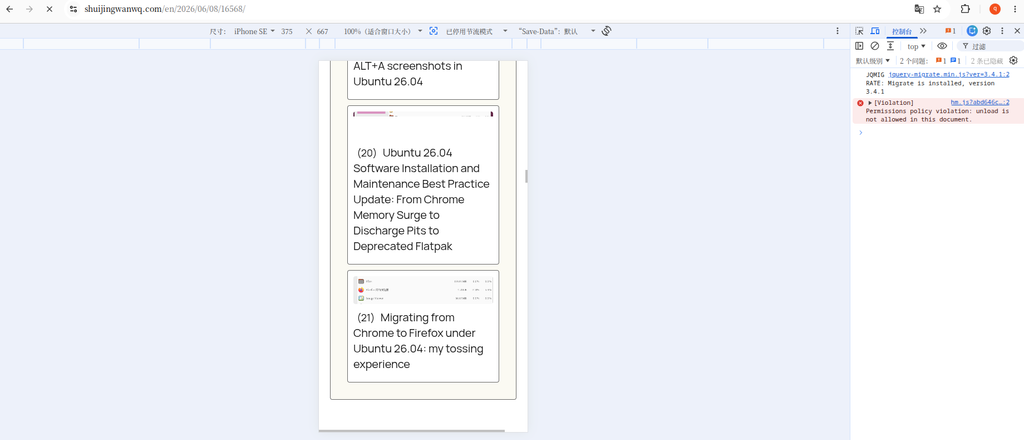Click the blue AI assistance icon

[972, 31]
